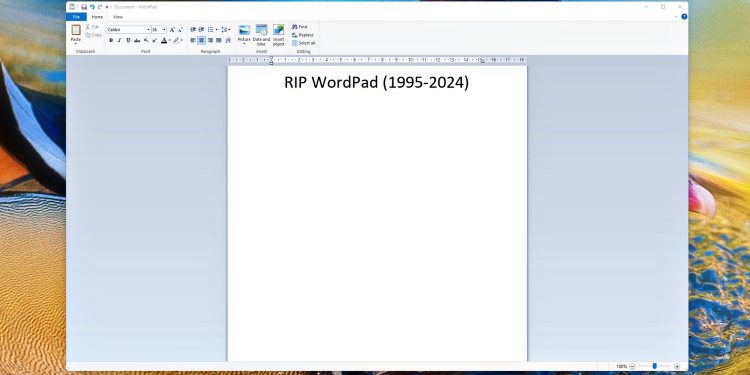Toggle Strikethrough formatting
This screenshot has height=375, width=750.
pos(137,40)
